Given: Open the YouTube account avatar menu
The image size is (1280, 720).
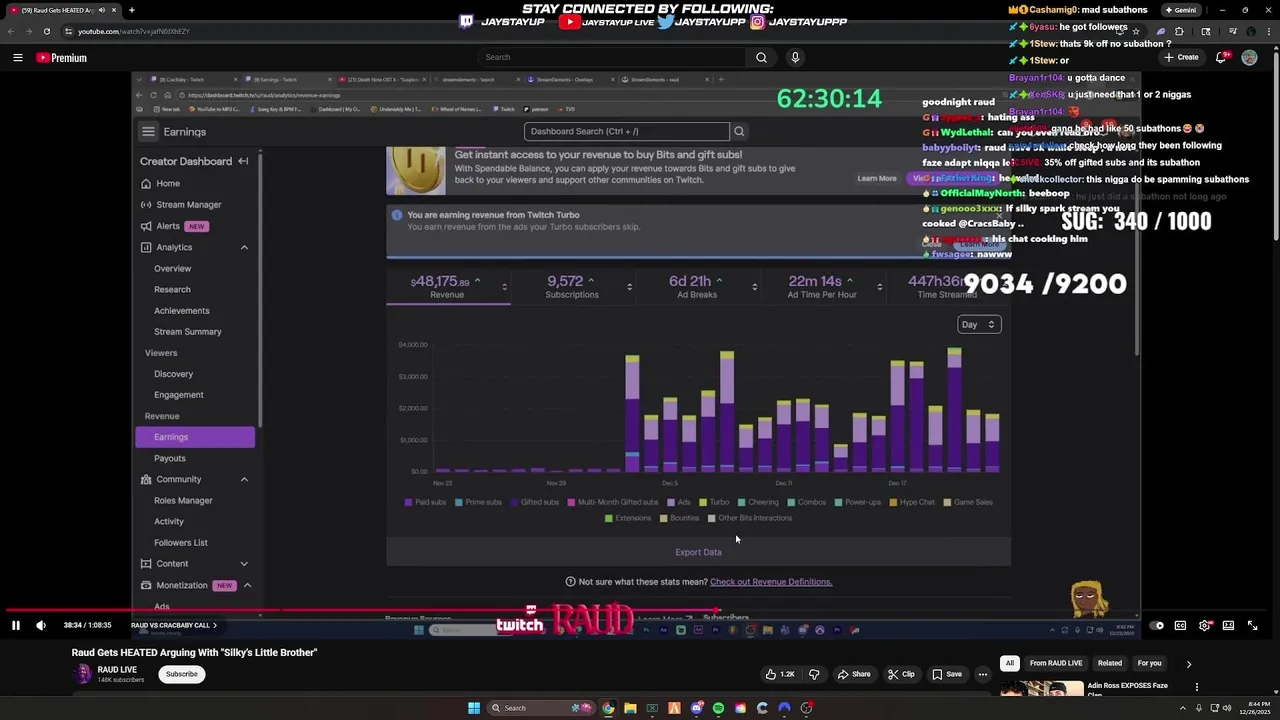Looking at the screenshot, I should [x=1249, y=58].
